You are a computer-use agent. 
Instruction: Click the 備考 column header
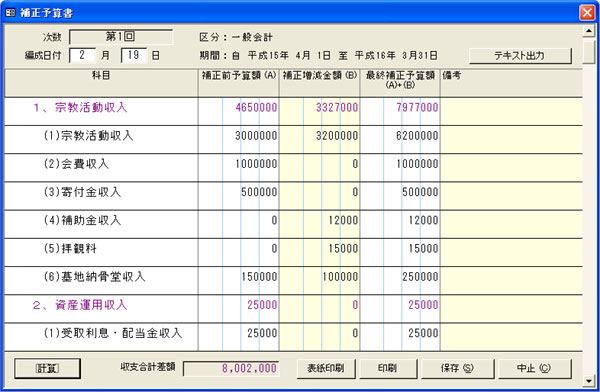[x=512, y=83]
